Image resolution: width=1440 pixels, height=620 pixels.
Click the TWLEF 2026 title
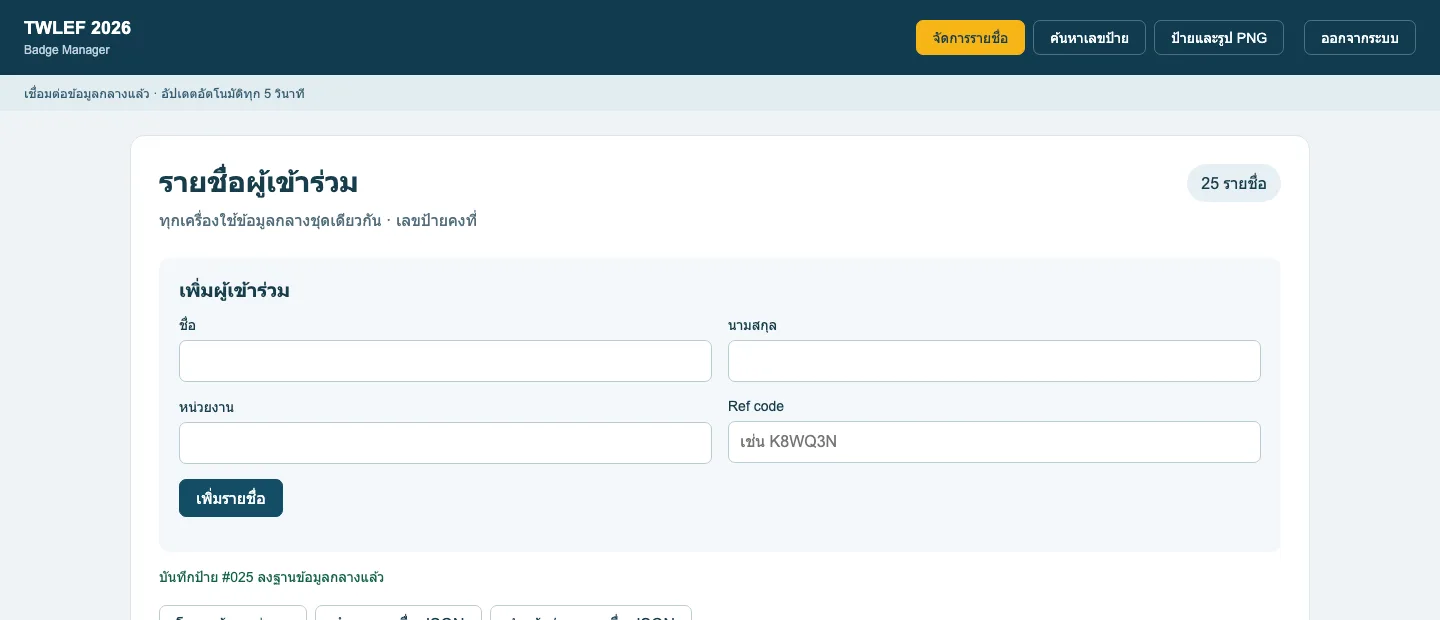77,28
